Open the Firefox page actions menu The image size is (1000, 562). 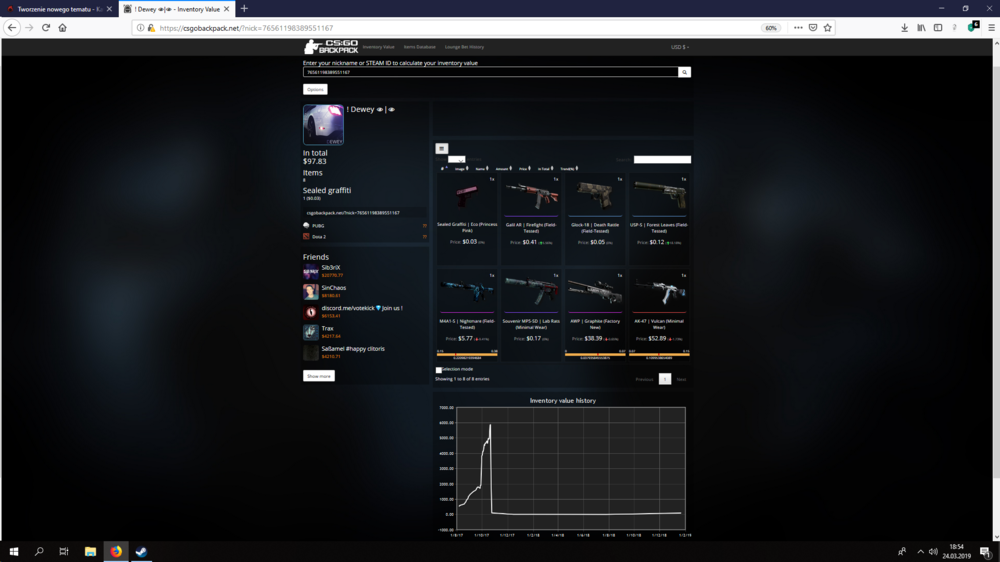tap(798, 27)
